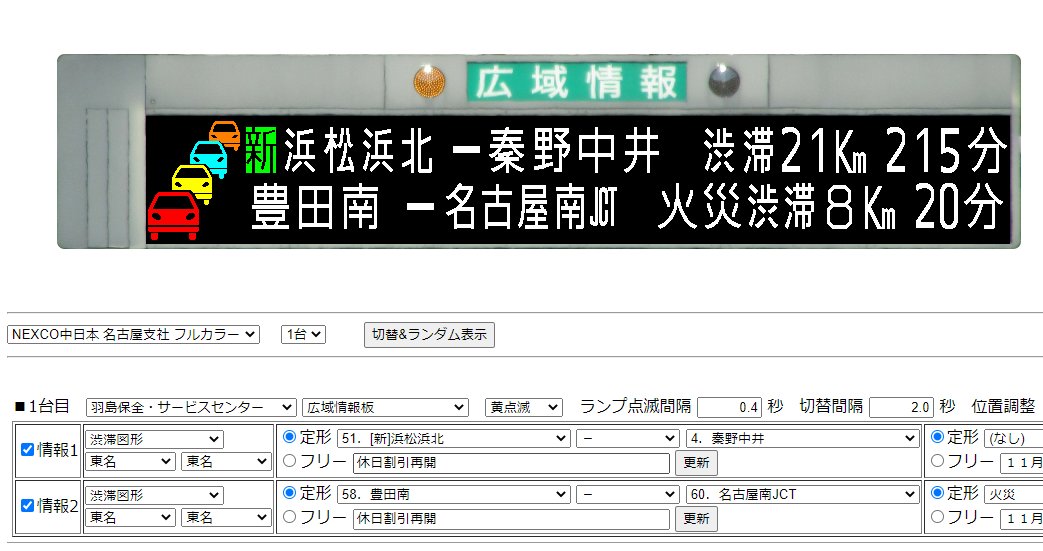
Task: Click 更新 button in the 情報1 row
Action: 696,463
